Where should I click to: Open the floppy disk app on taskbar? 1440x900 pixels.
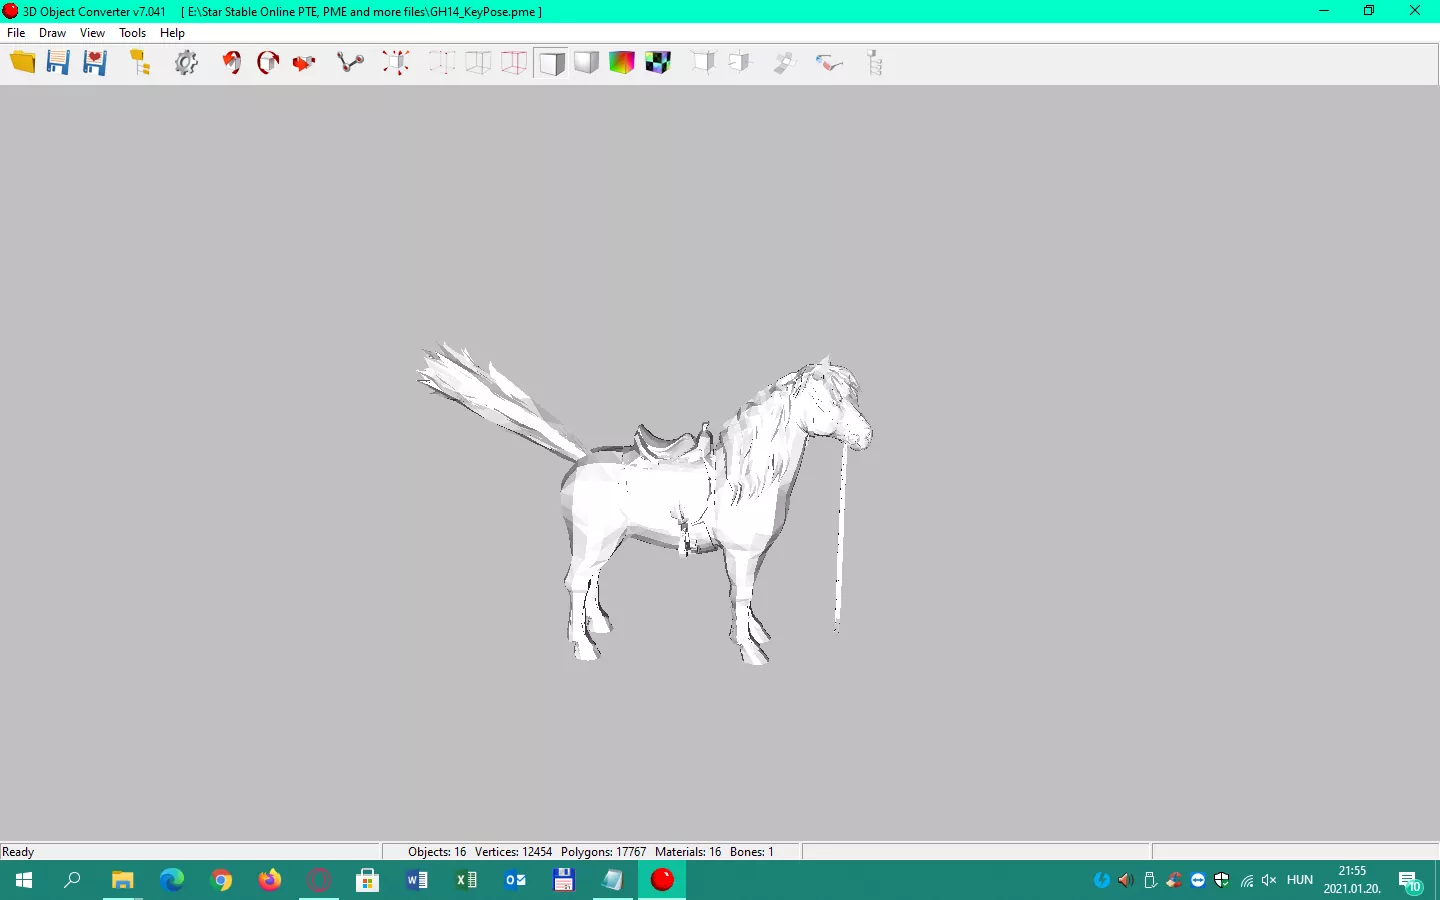click(x=564, y=880)
